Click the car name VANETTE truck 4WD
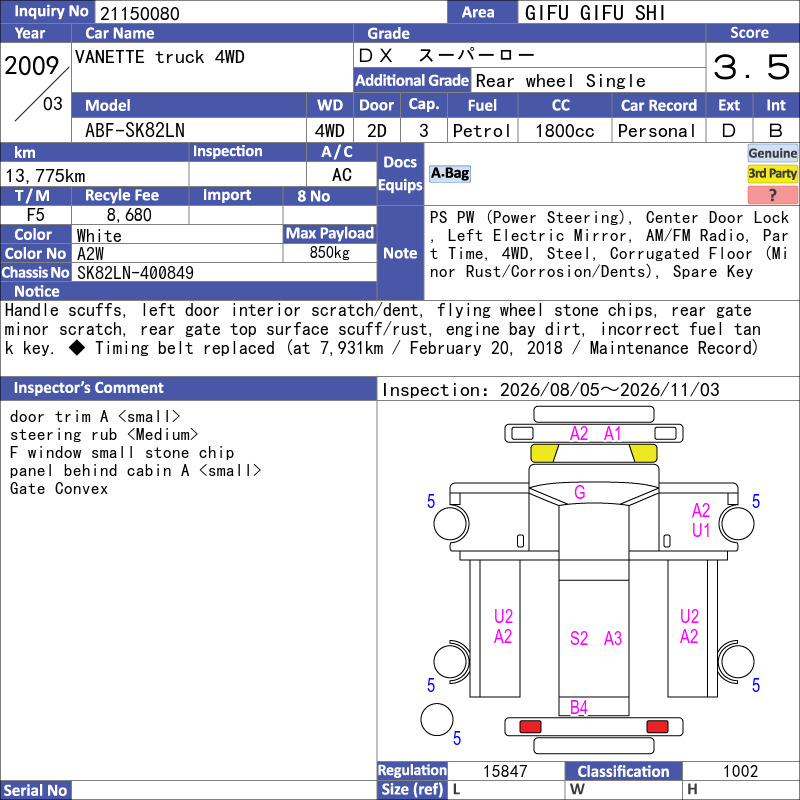The height and width of the screenshot is (800, 800). click(x=160, y=57)
